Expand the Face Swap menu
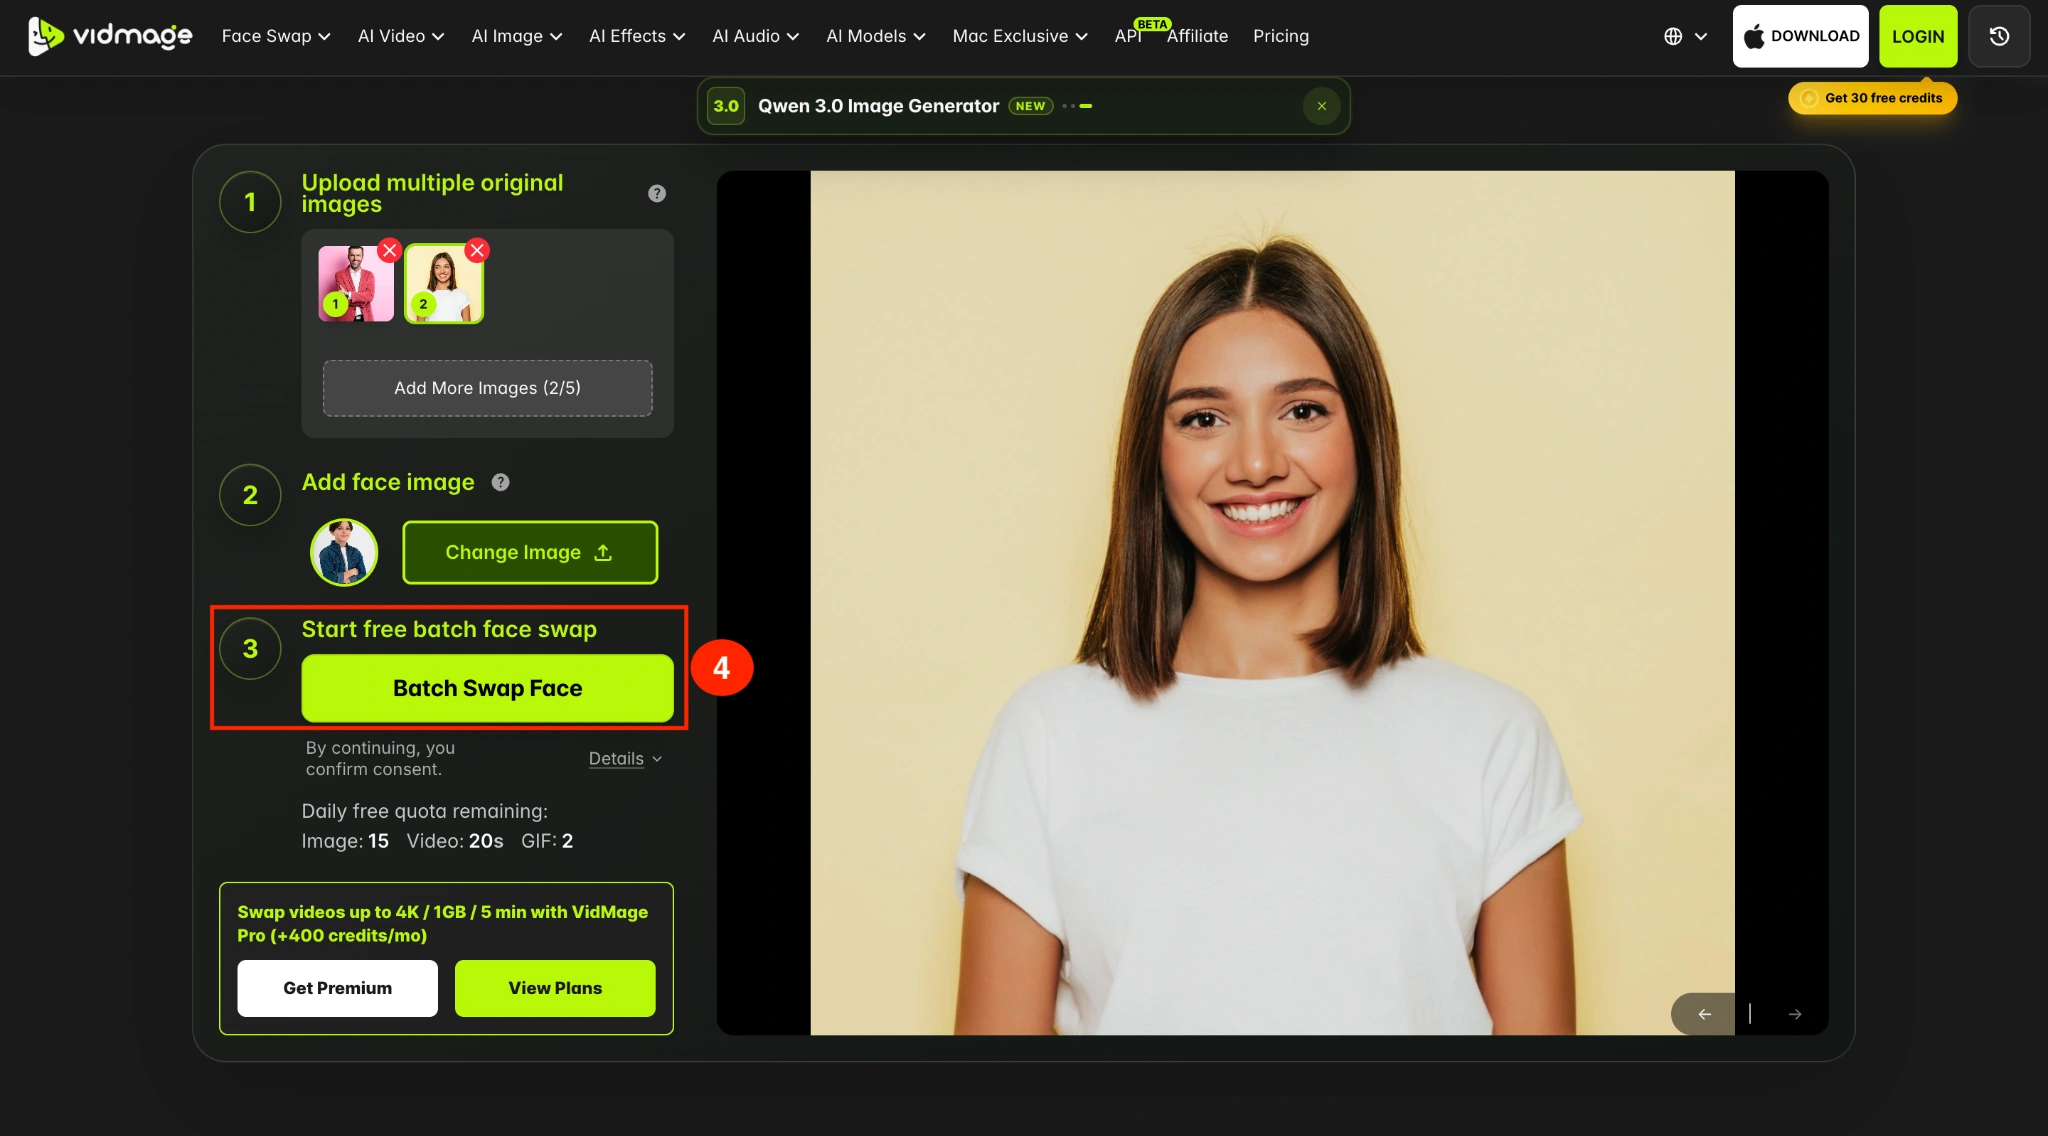The width and height of the screenshot is (2048, 1136). pyautogui.click(x=276, y=36)
